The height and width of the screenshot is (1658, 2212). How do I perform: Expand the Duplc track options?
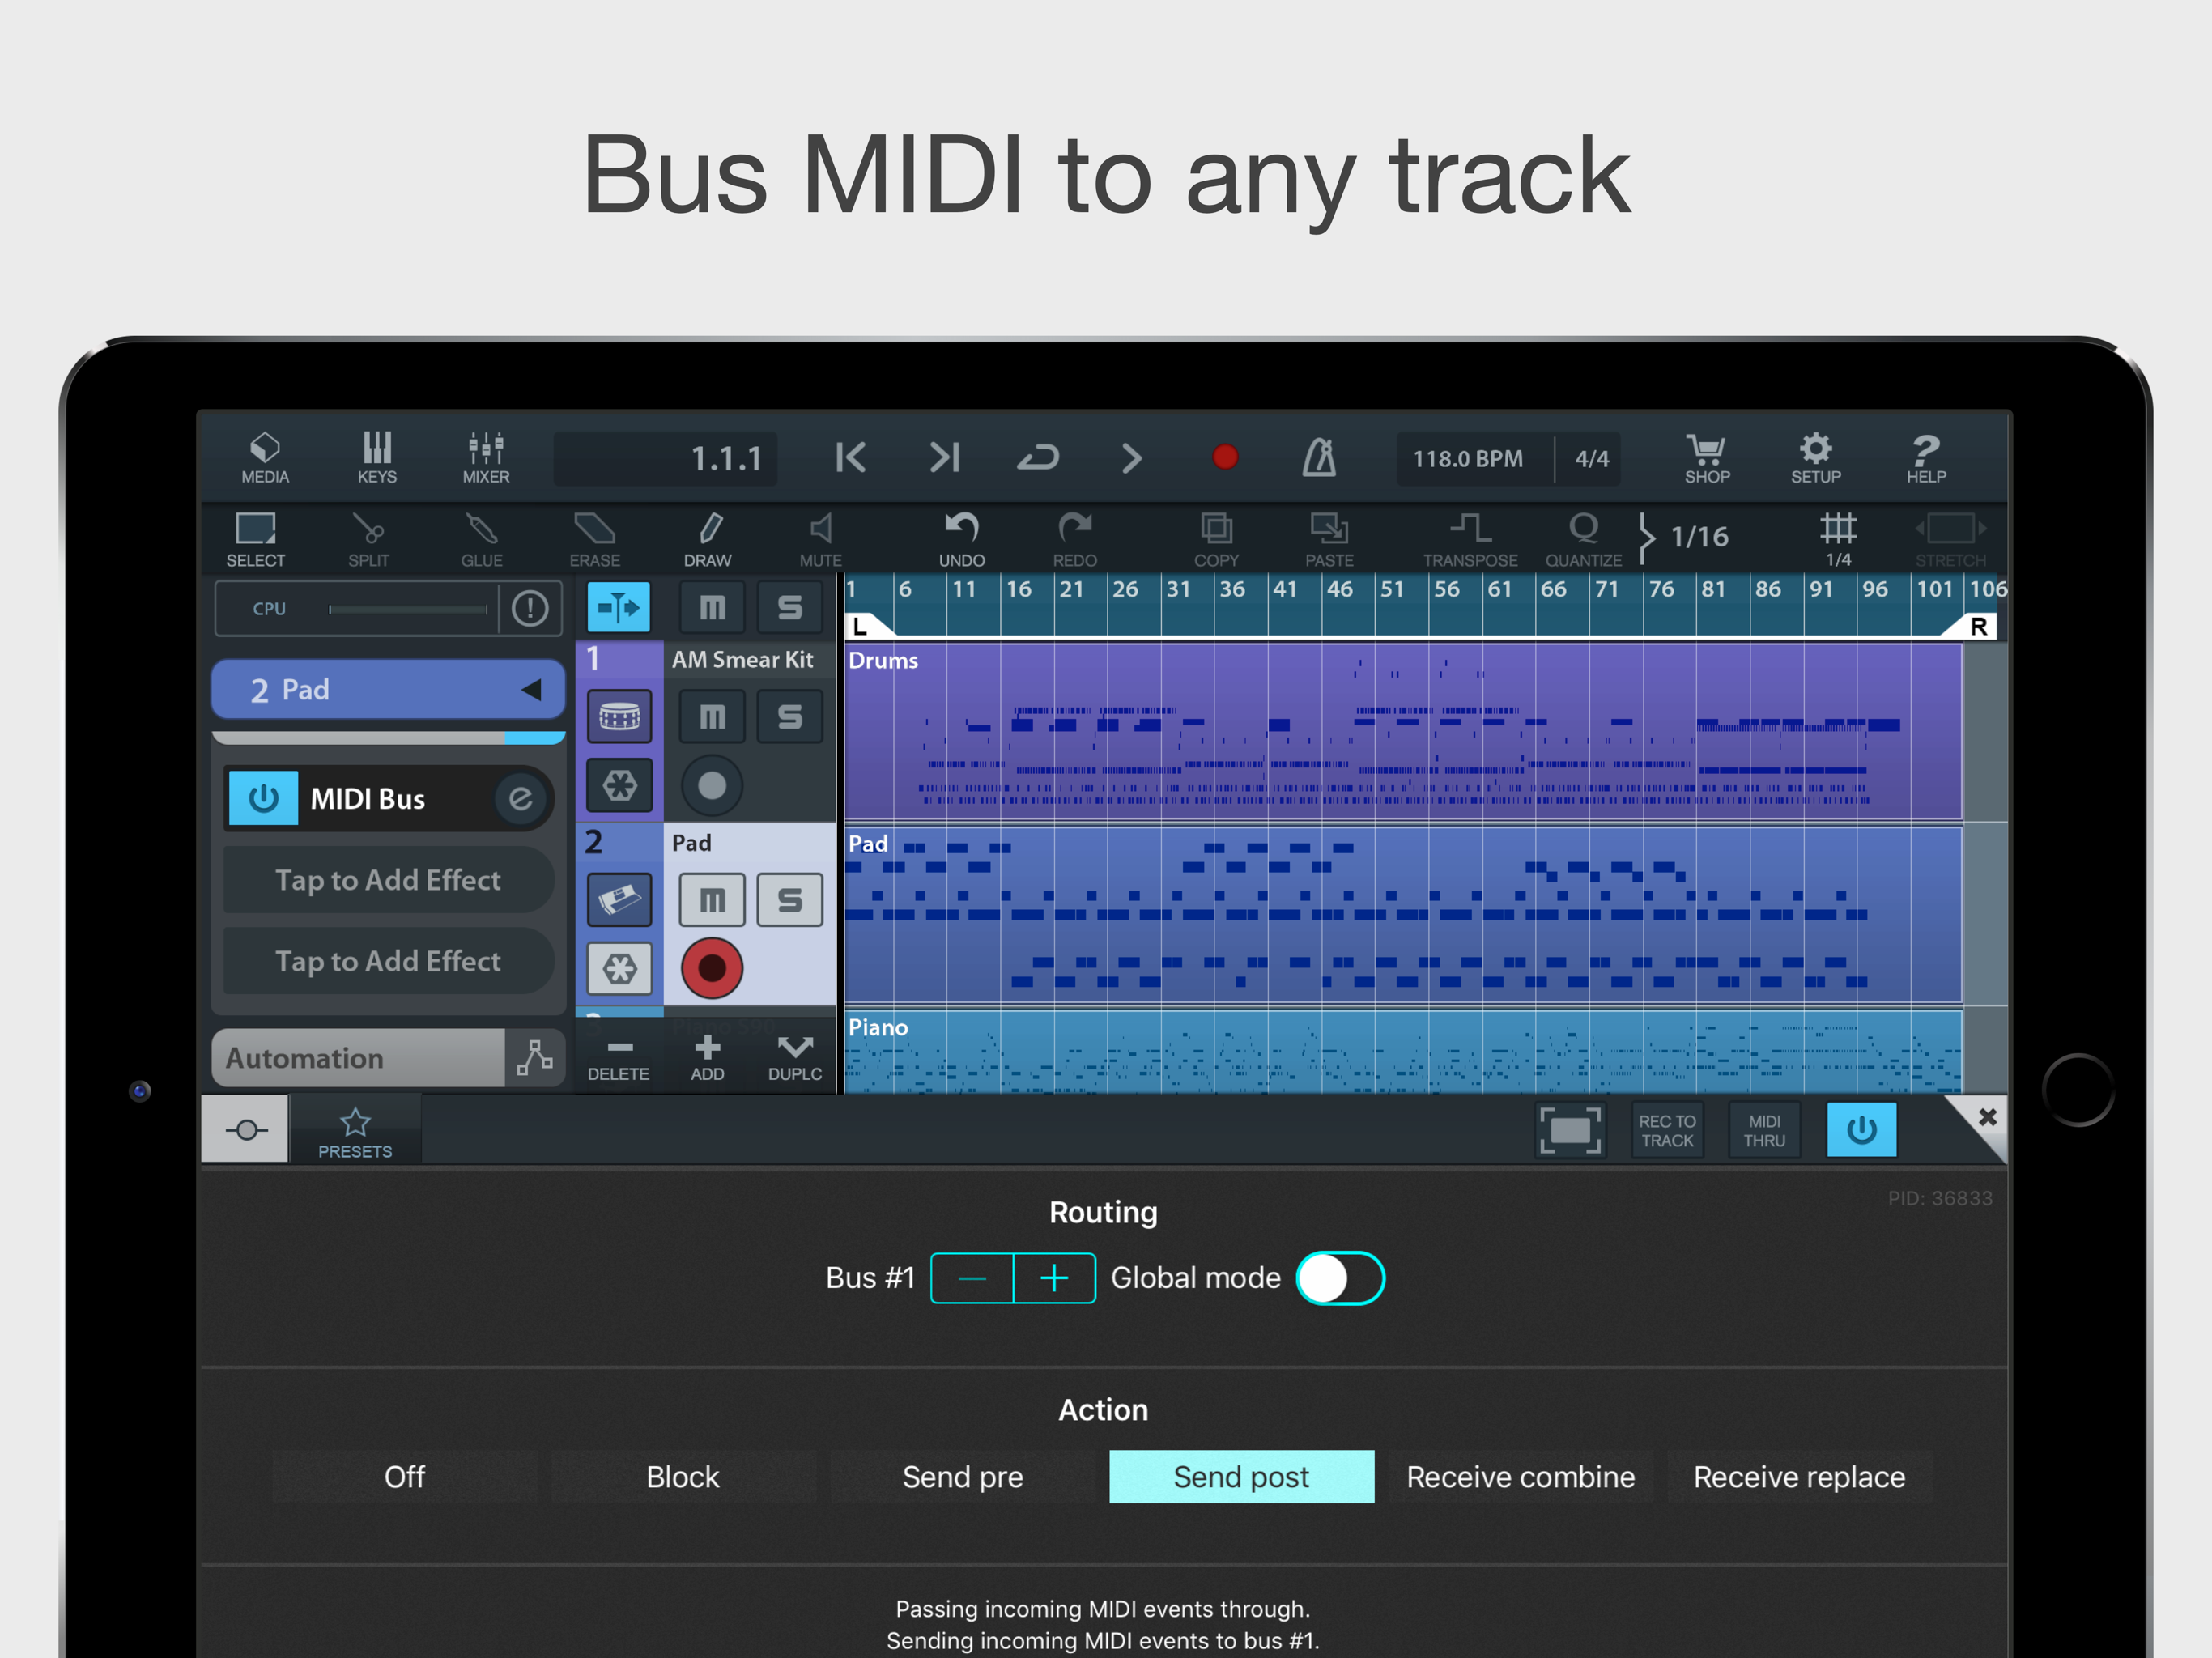(794, 1056)
